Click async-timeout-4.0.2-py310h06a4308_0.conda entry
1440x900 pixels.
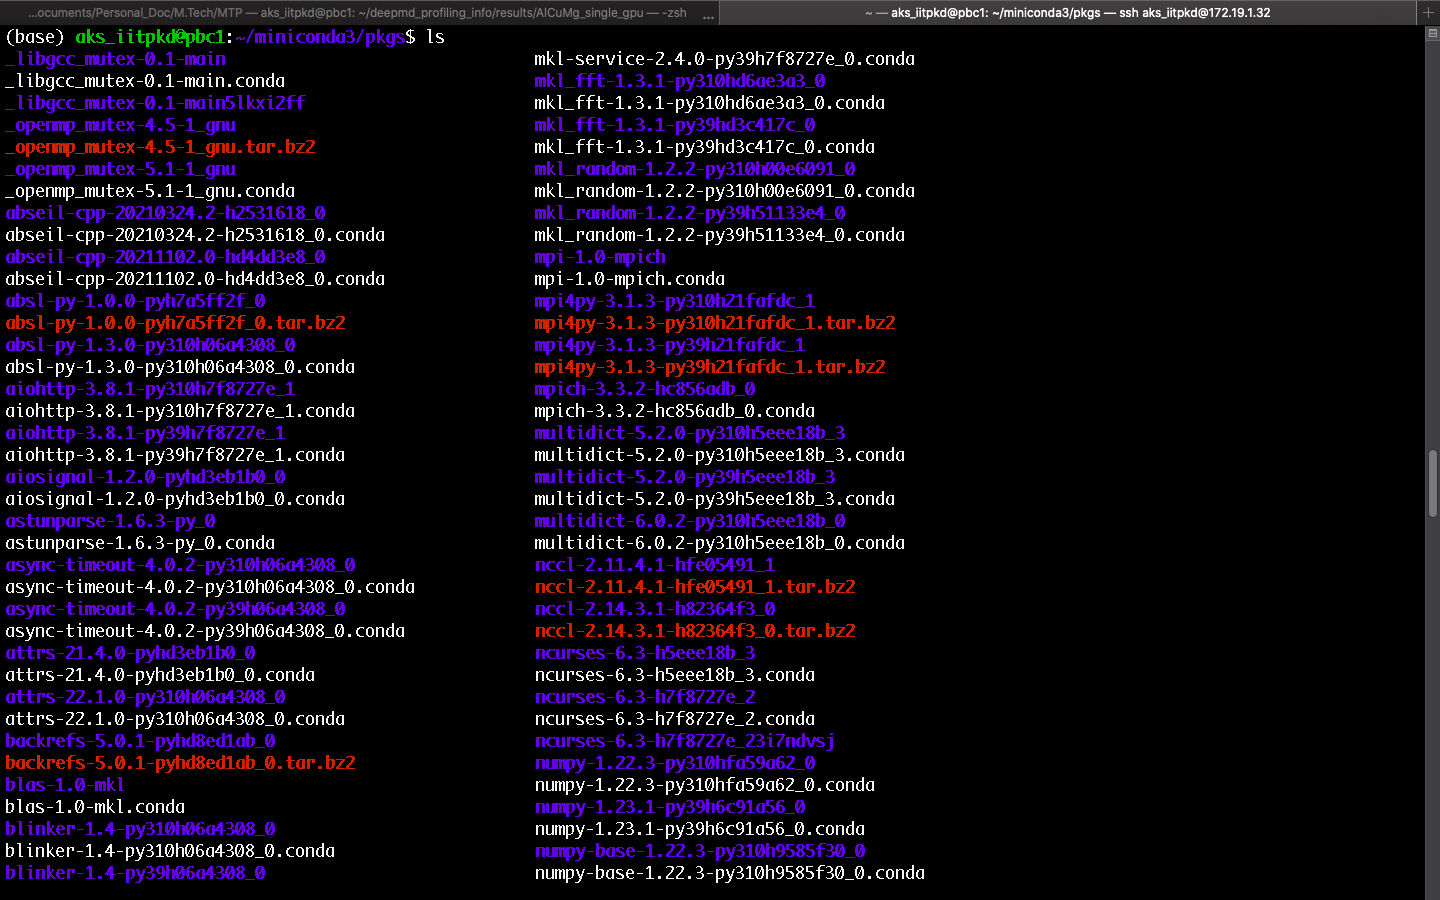tap(210, 587)
